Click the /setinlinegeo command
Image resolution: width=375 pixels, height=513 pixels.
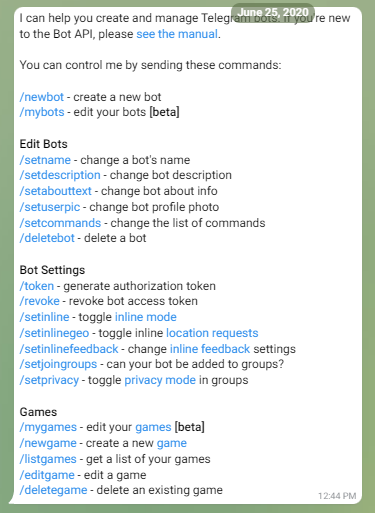(x=54, y=333)
